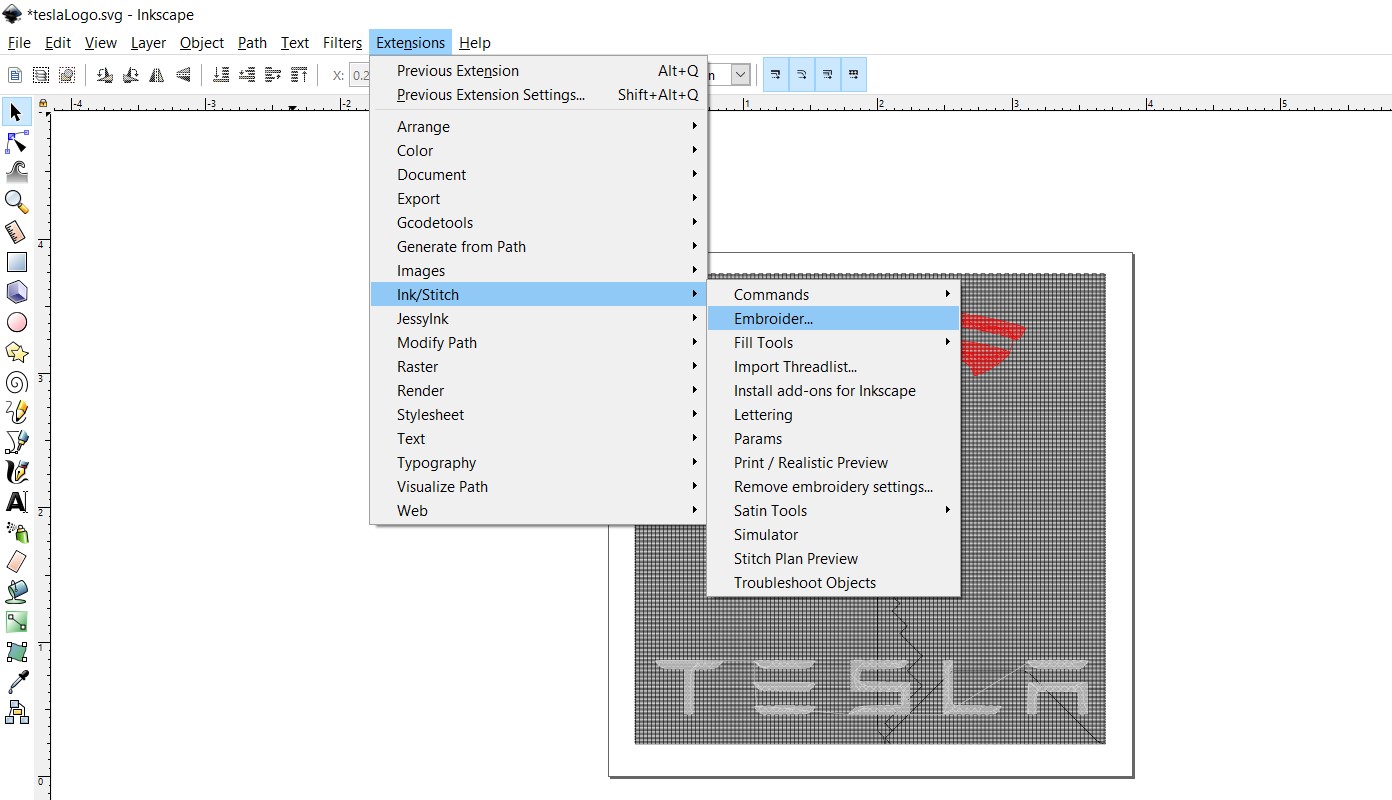
Task: Expand the Arrange submenu
Action: 539,127
